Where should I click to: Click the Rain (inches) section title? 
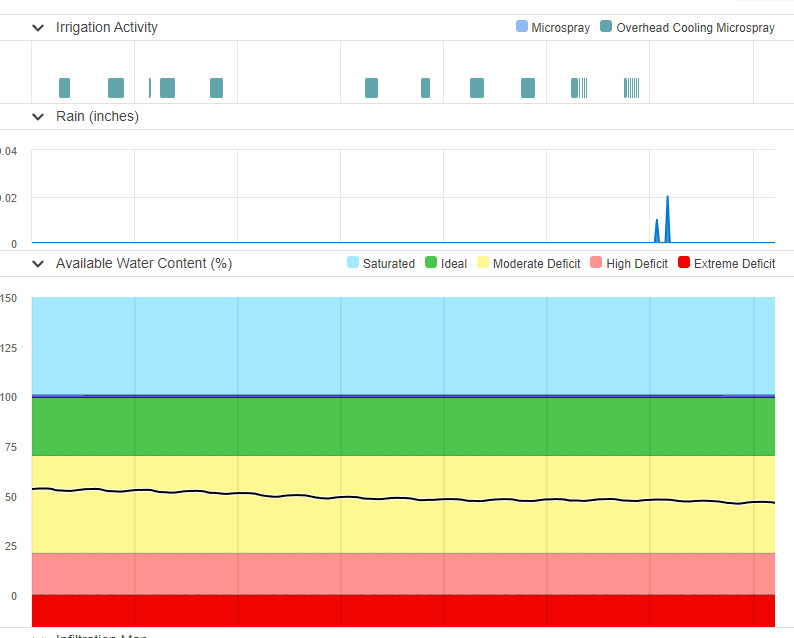click(97, 116)
